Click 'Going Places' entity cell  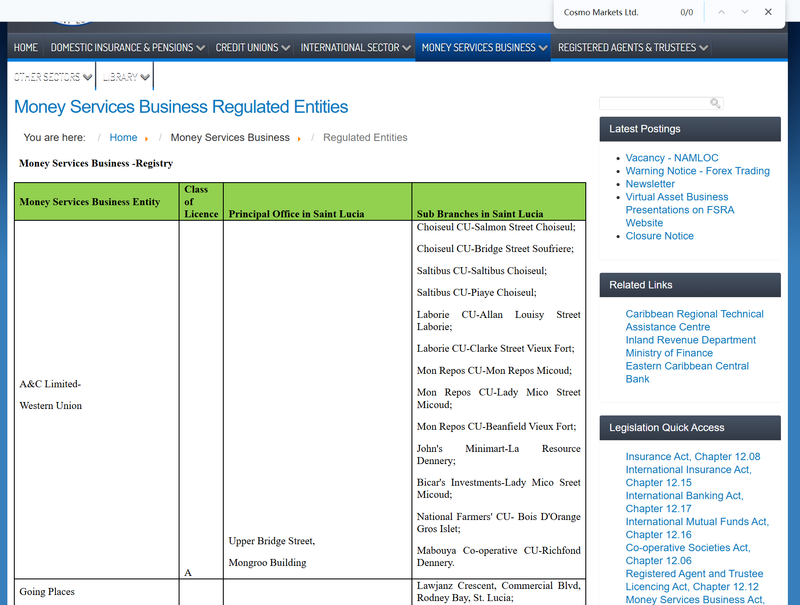click(x=47, y=592)
